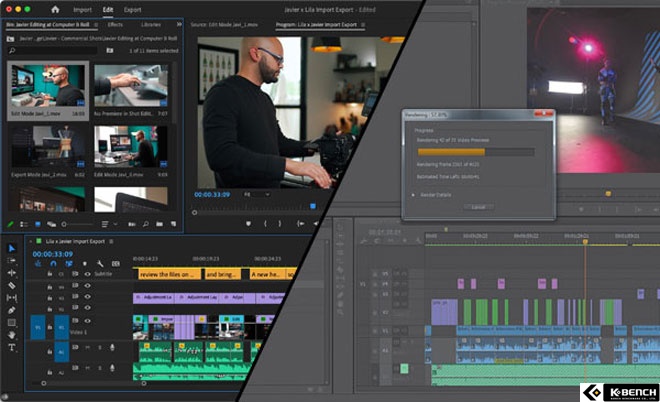Click the search magnifier icon in project search
The width and height of the screenshot is (660, 402).
pyautogui.click(x=10, y=48)
